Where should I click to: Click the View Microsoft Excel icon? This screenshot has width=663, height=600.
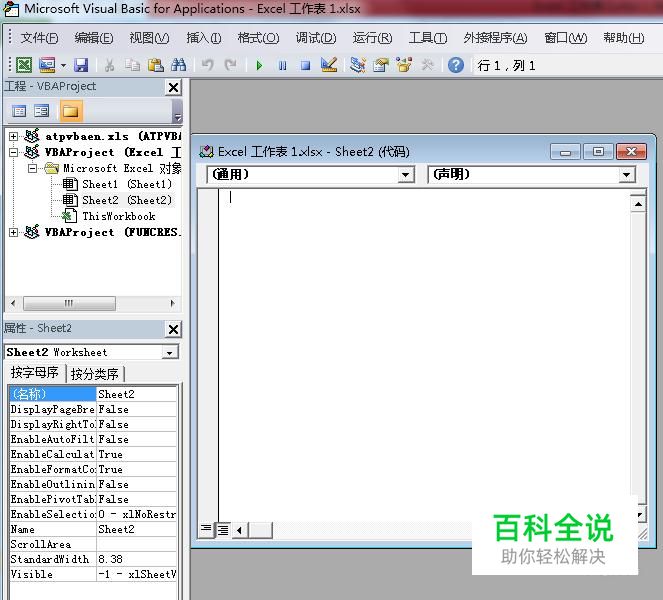24,65
